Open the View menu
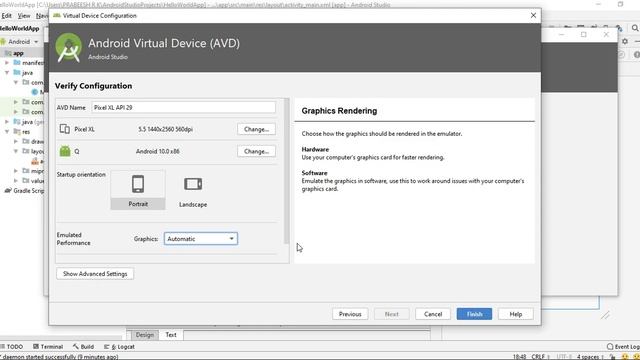 [24, 16]
